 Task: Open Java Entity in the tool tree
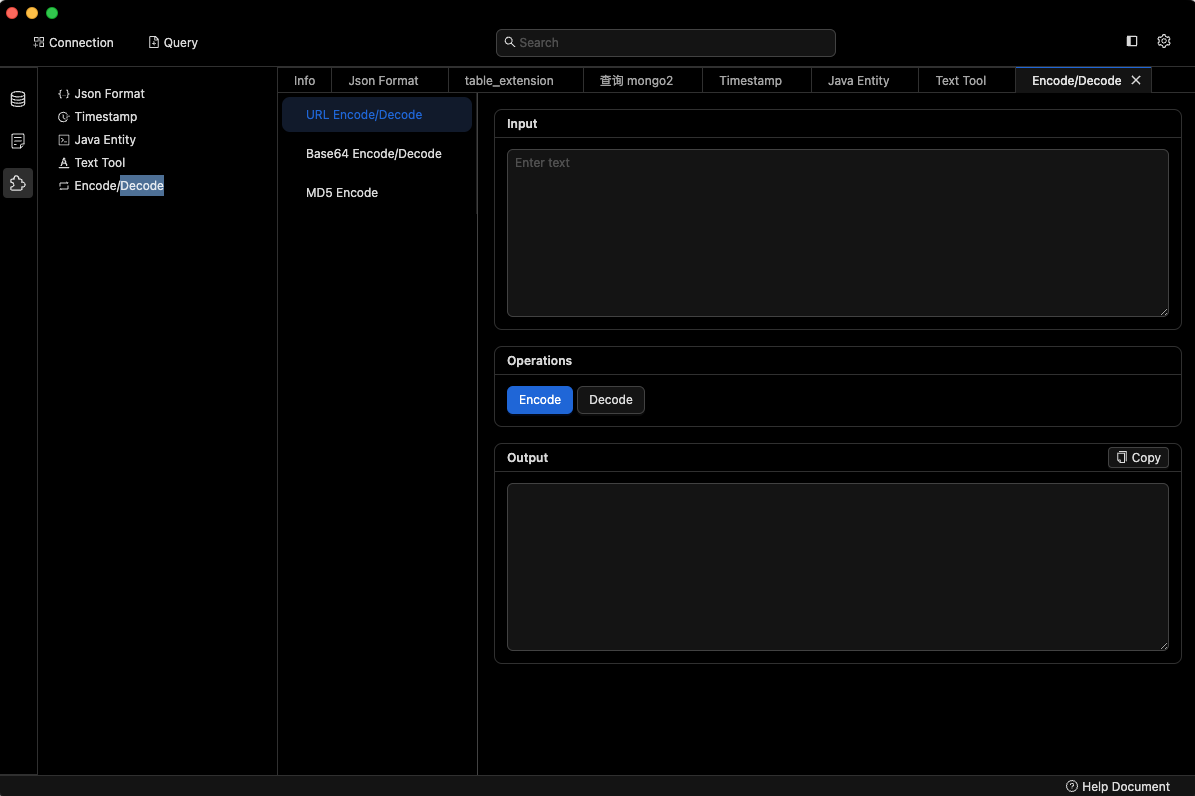(x=105, y=140)
